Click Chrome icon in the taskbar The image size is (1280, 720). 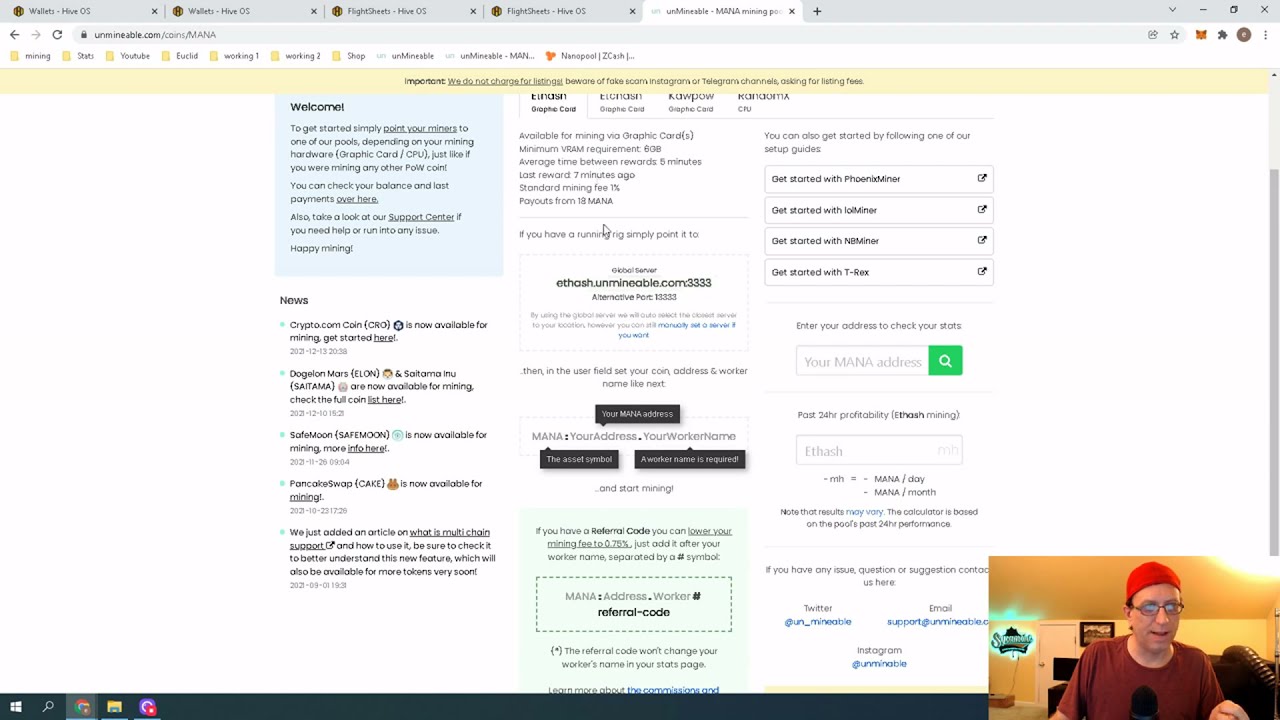(x=82, y=707)
